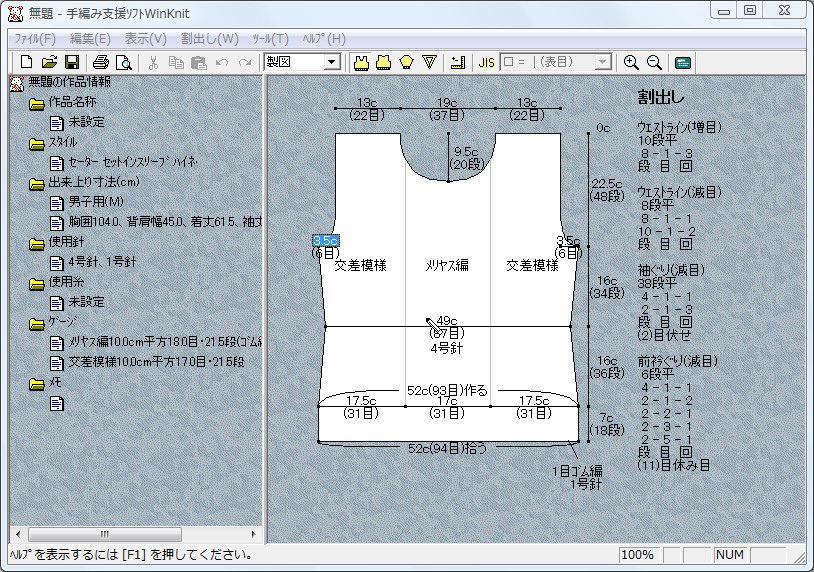Click the 袖ぐり(減目) heading
Viewport: 814px width, 572px height.
click(671, 270)
